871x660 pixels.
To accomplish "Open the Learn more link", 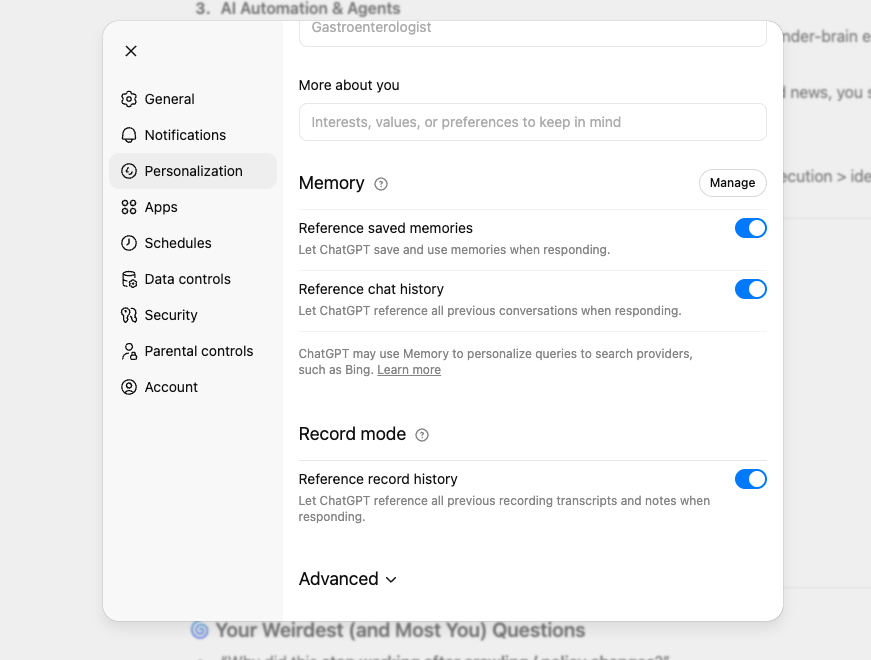I will [x=409, y=370].
